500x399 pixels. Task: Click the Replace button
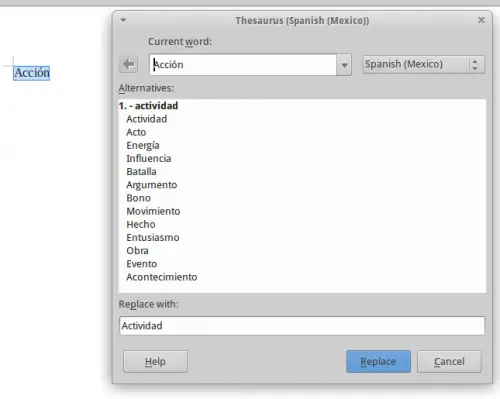coord(378,361)
